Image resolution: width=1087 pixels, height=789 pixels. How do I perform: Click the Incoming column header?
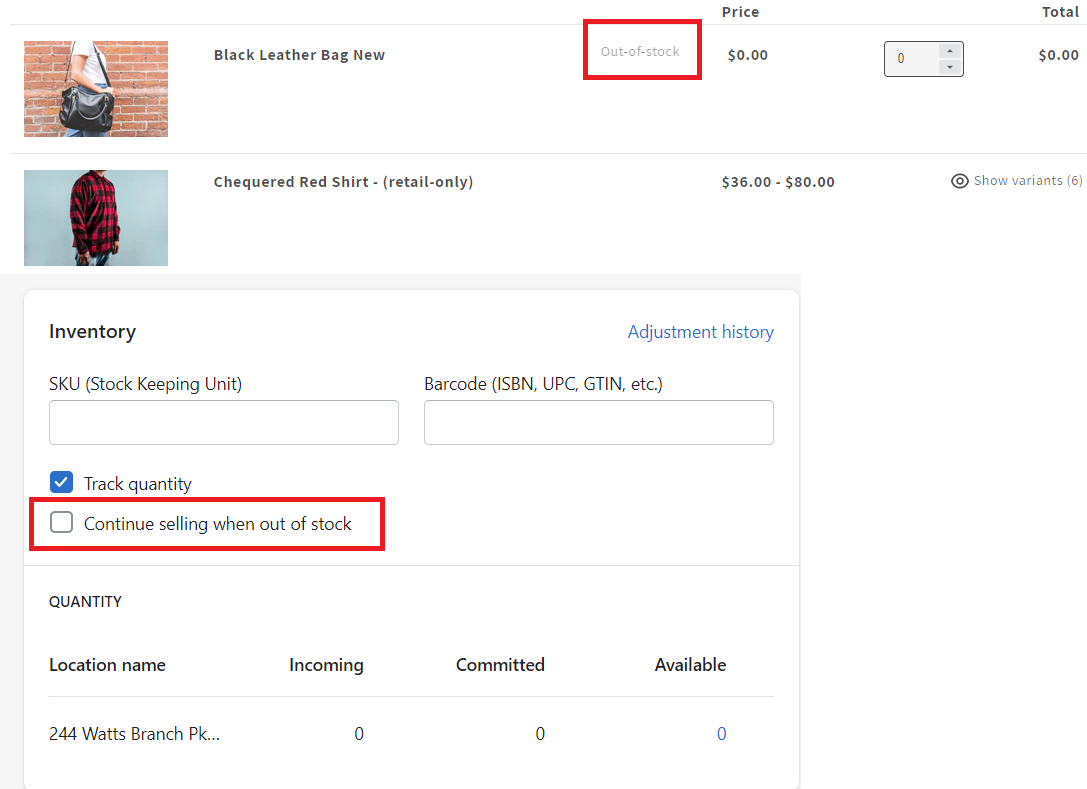click(326, 665)
